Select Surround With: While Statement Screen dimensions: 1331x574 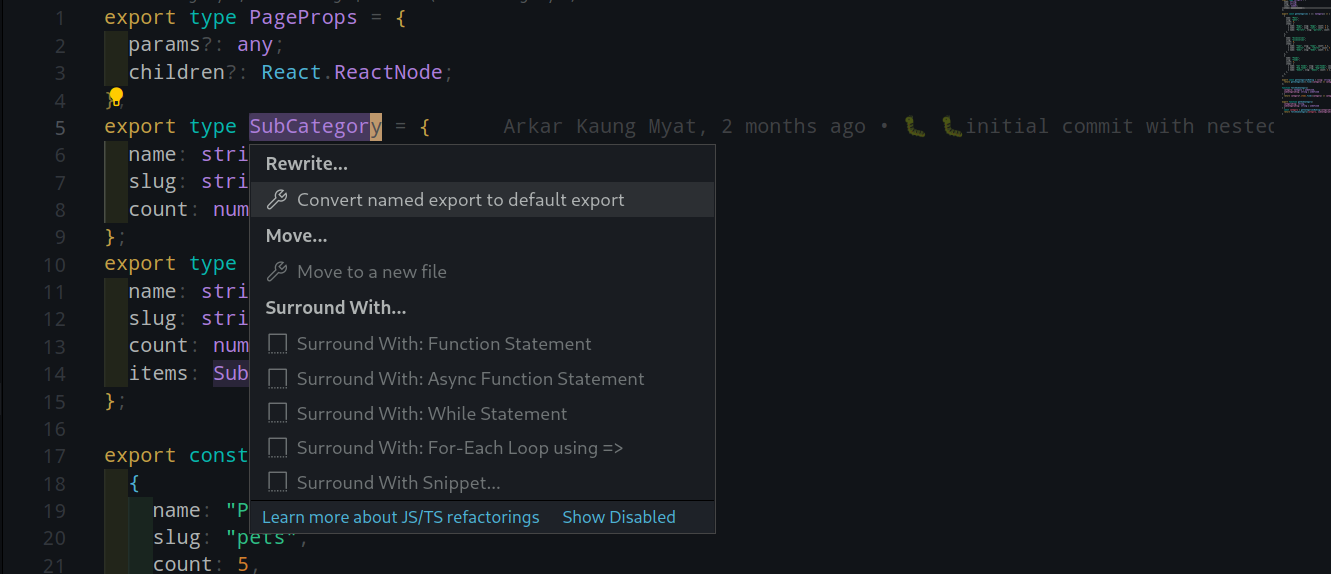[x=482, y=414]
